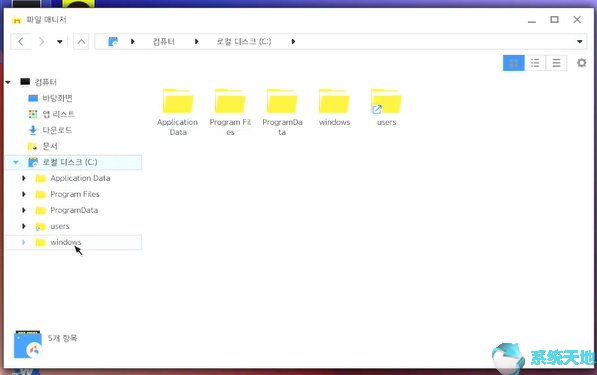
Task: Click the 바탕화면 desktop icon in sidebar
Action: tap(33, 98)
